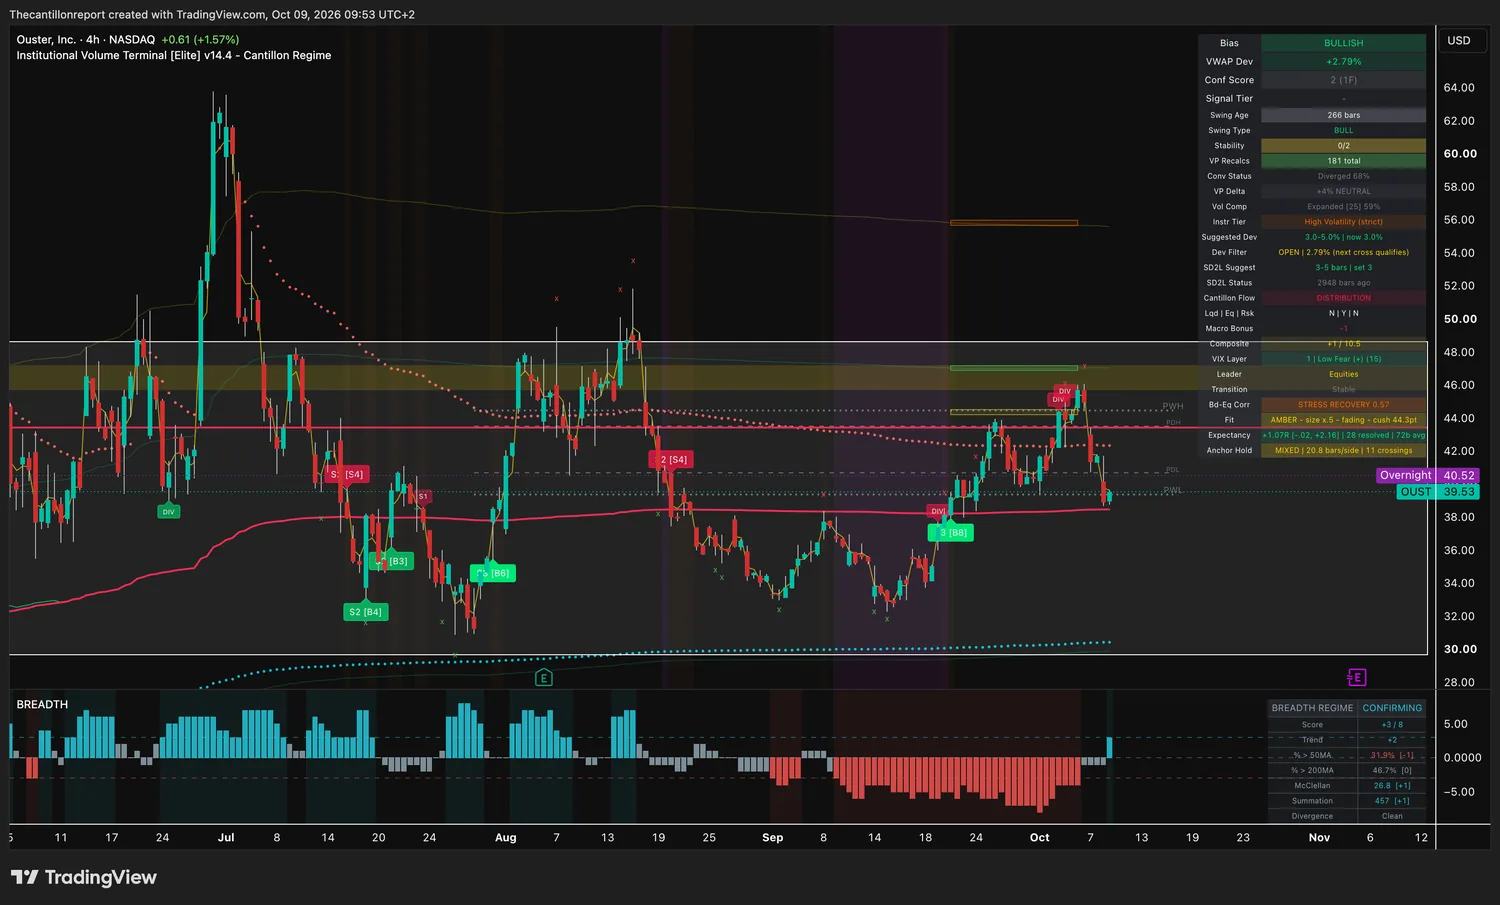This screenshot has height=905, width=1500.
Task: Click the AMBER Fit row value
Action: click(1343, 420)
